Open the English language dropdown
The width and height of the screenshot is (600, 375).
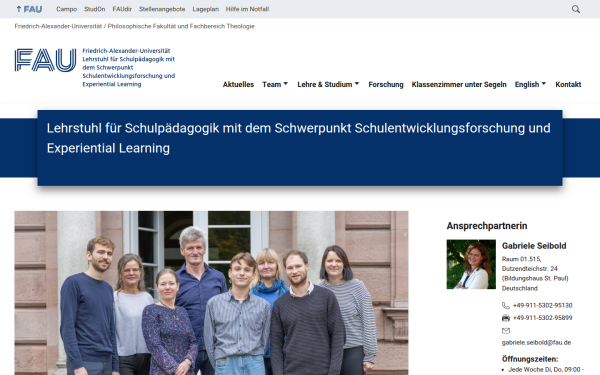pos(530,84)
